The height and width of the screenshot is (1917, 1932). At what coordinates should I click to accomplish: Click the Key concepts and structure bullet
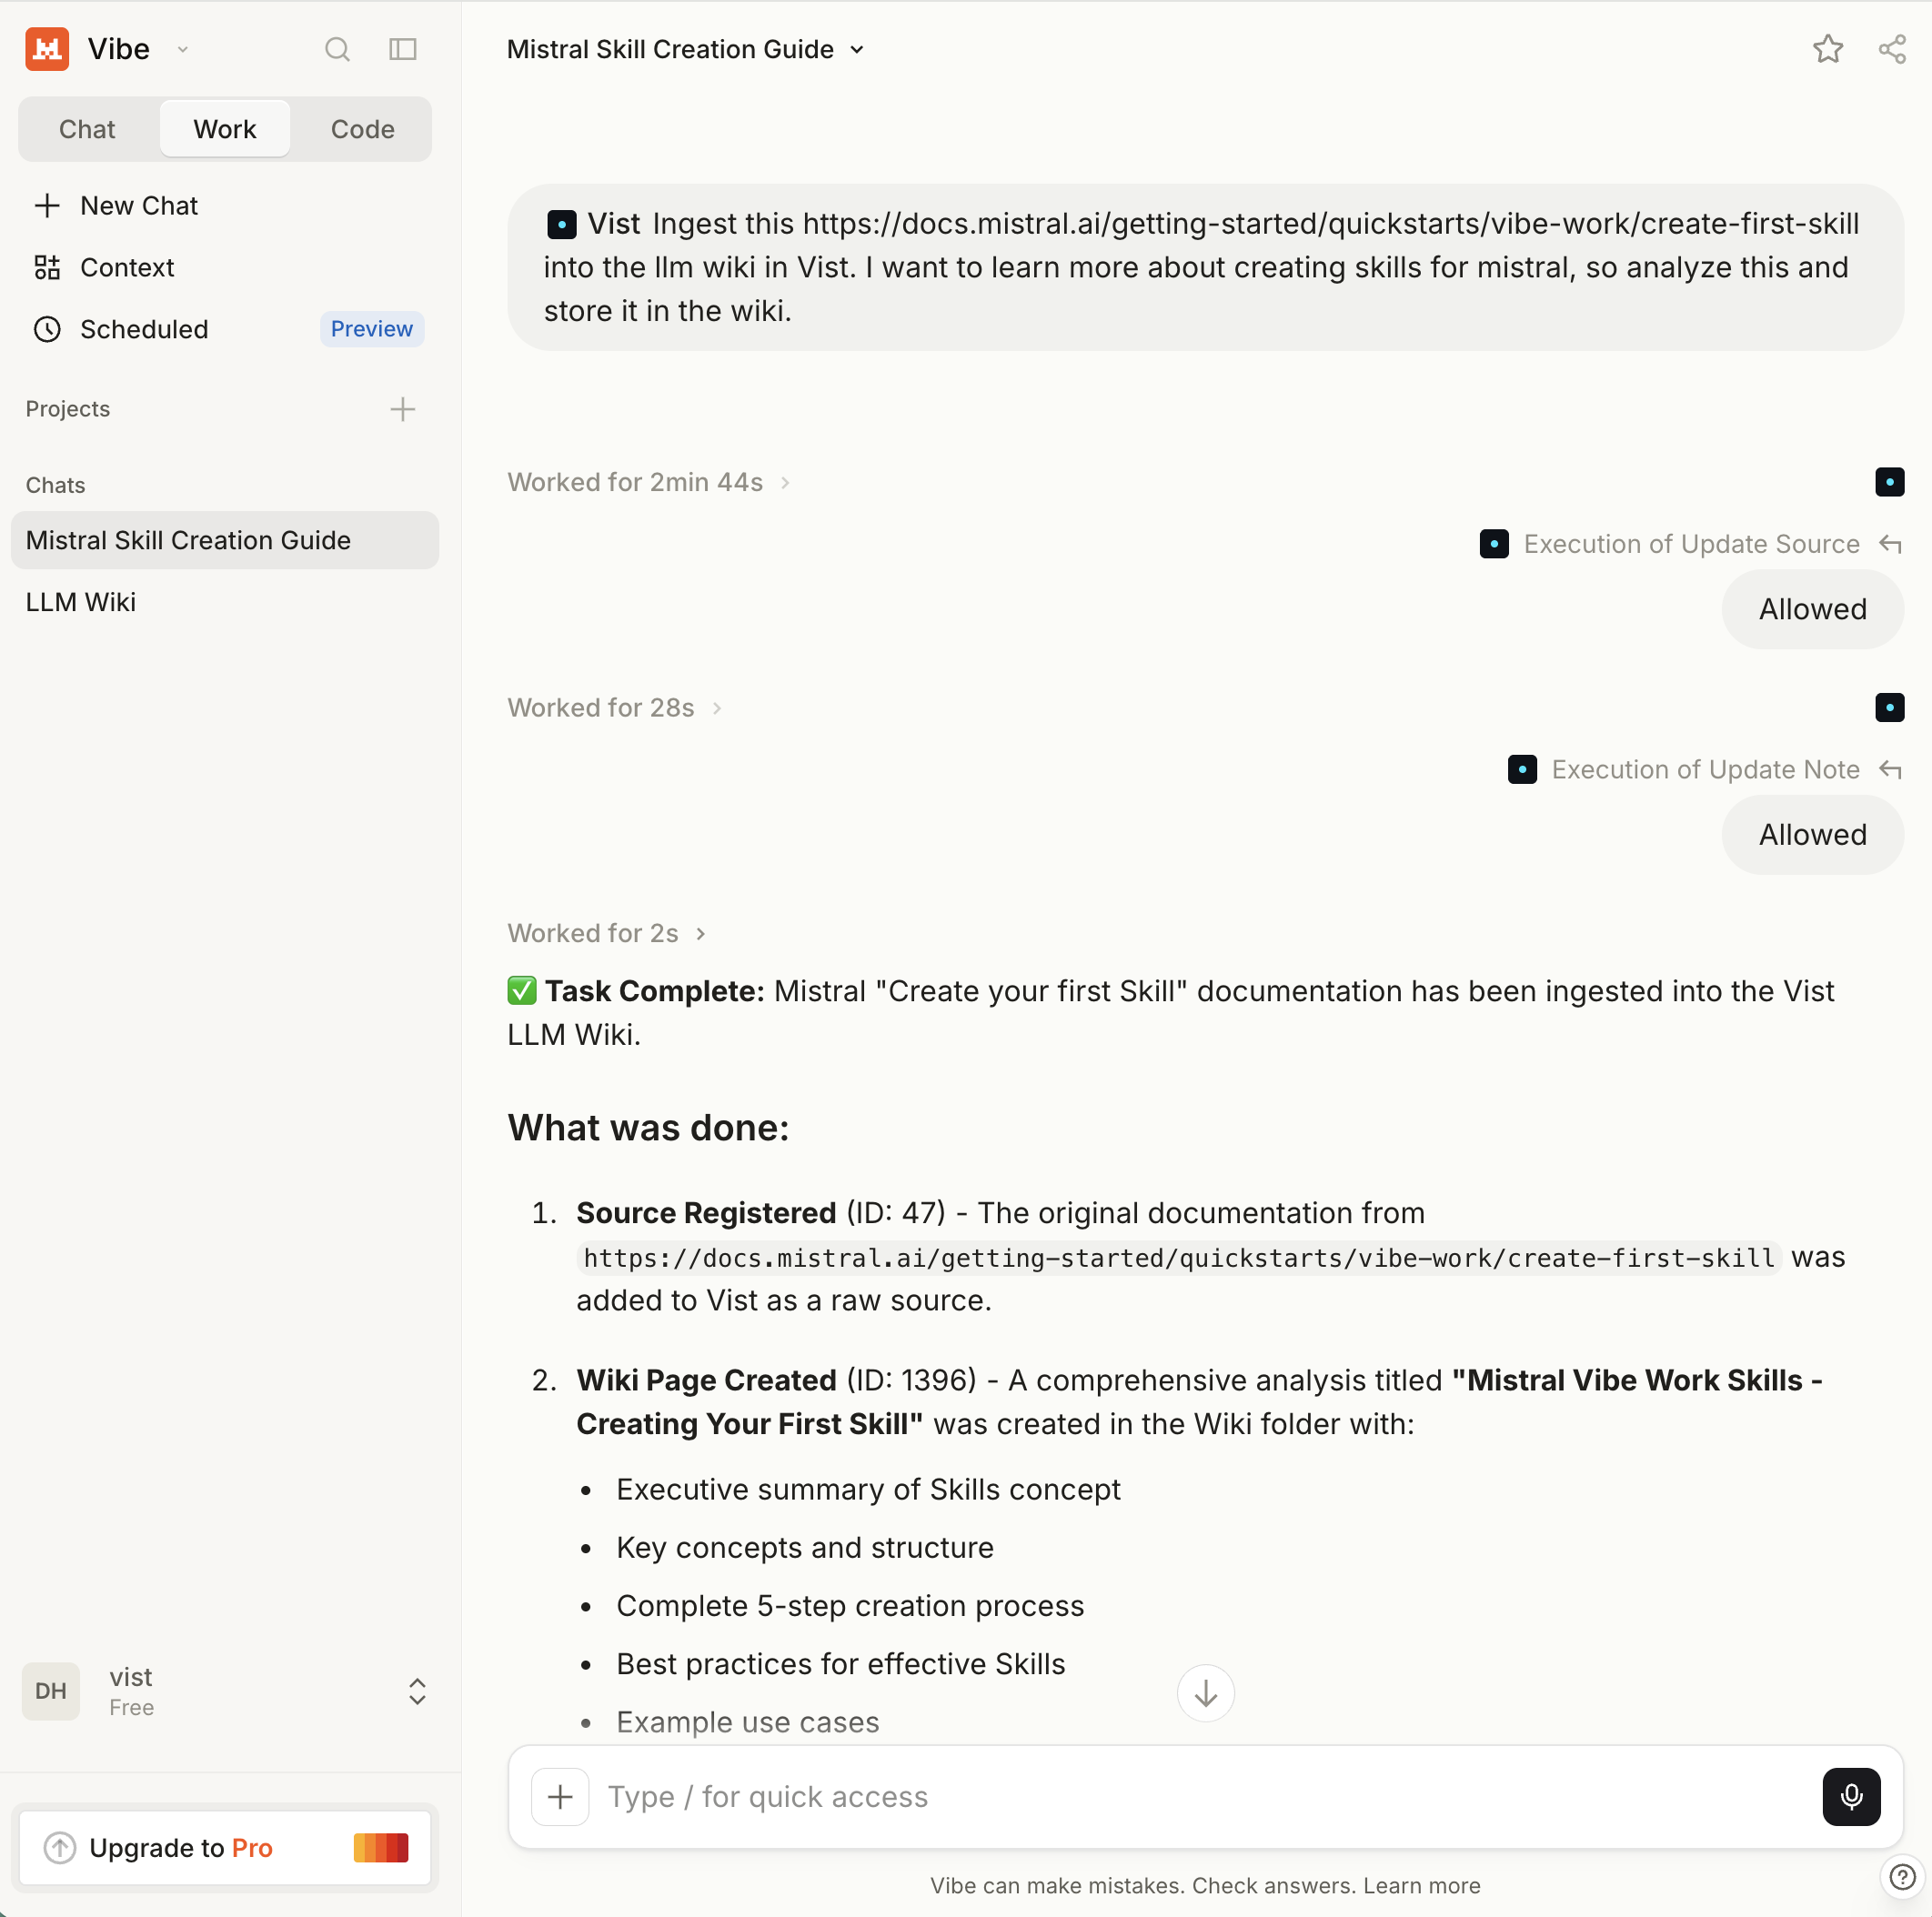coord(805,1548)
